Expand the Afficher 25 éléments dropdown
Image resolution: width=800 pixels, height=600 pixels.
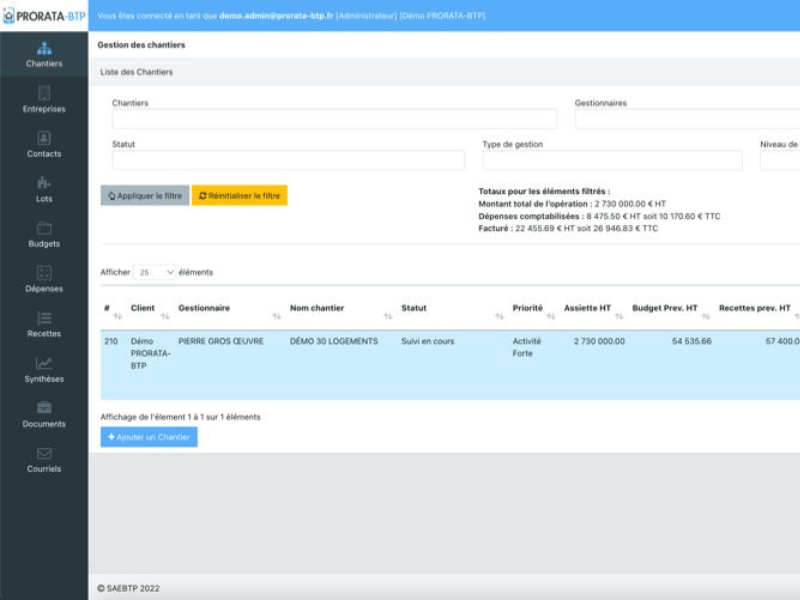155,272
